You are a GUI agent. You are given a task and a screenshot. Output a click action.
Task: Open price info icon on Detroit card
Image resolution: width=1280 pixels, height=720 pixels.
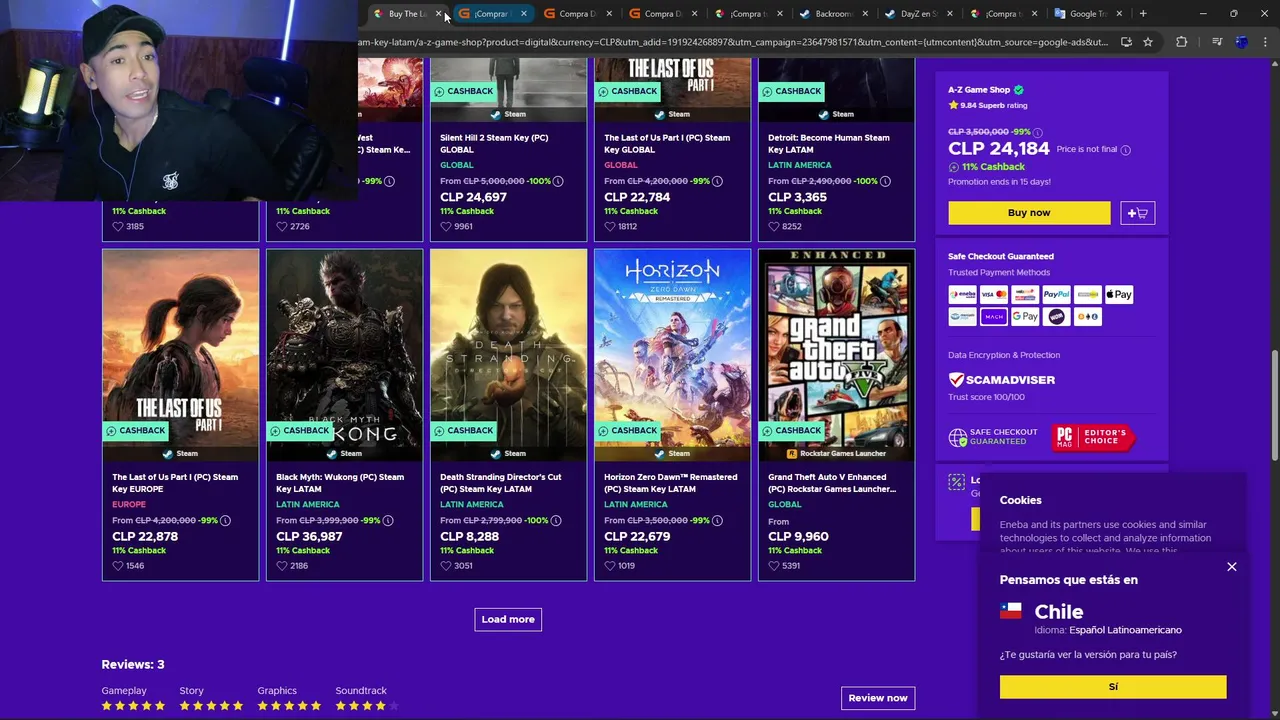[x=886, y=181]
